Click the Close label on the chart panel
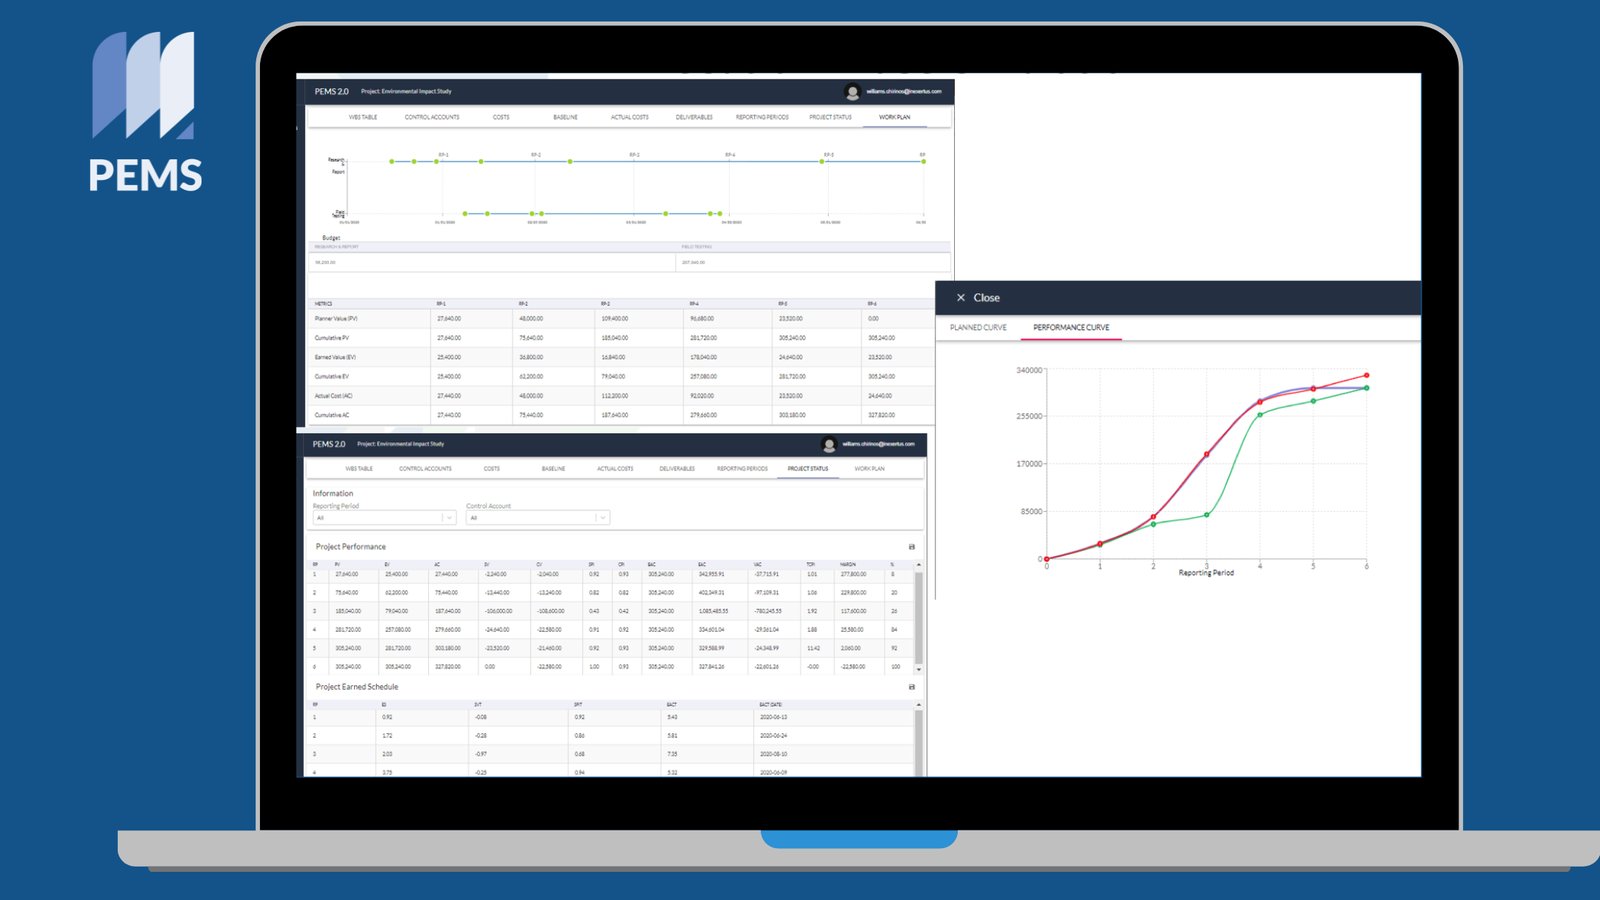The image size is (1600, 900). click(x=986, y=298)
